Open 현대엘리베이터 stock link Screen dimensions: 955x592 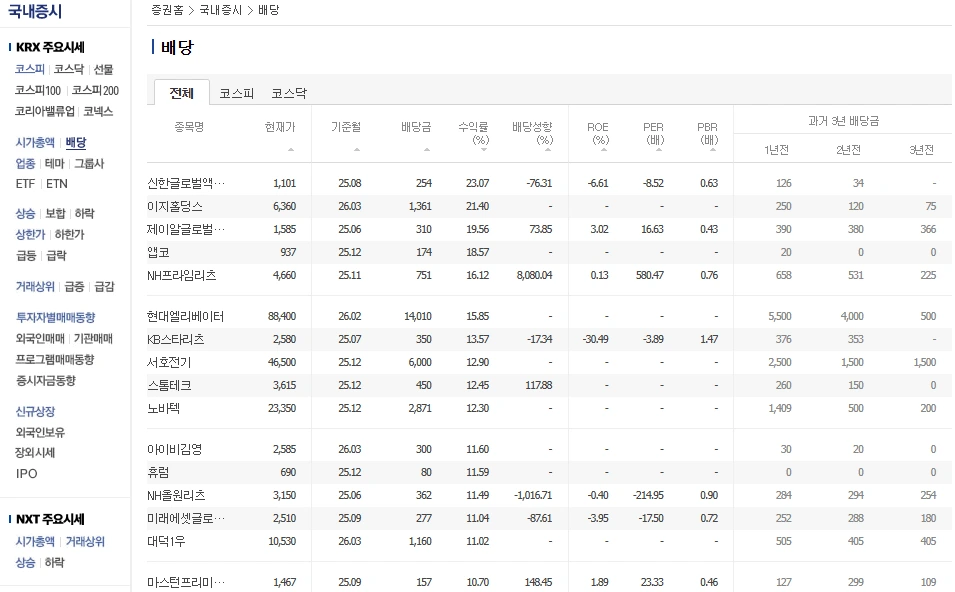[185, 317]
